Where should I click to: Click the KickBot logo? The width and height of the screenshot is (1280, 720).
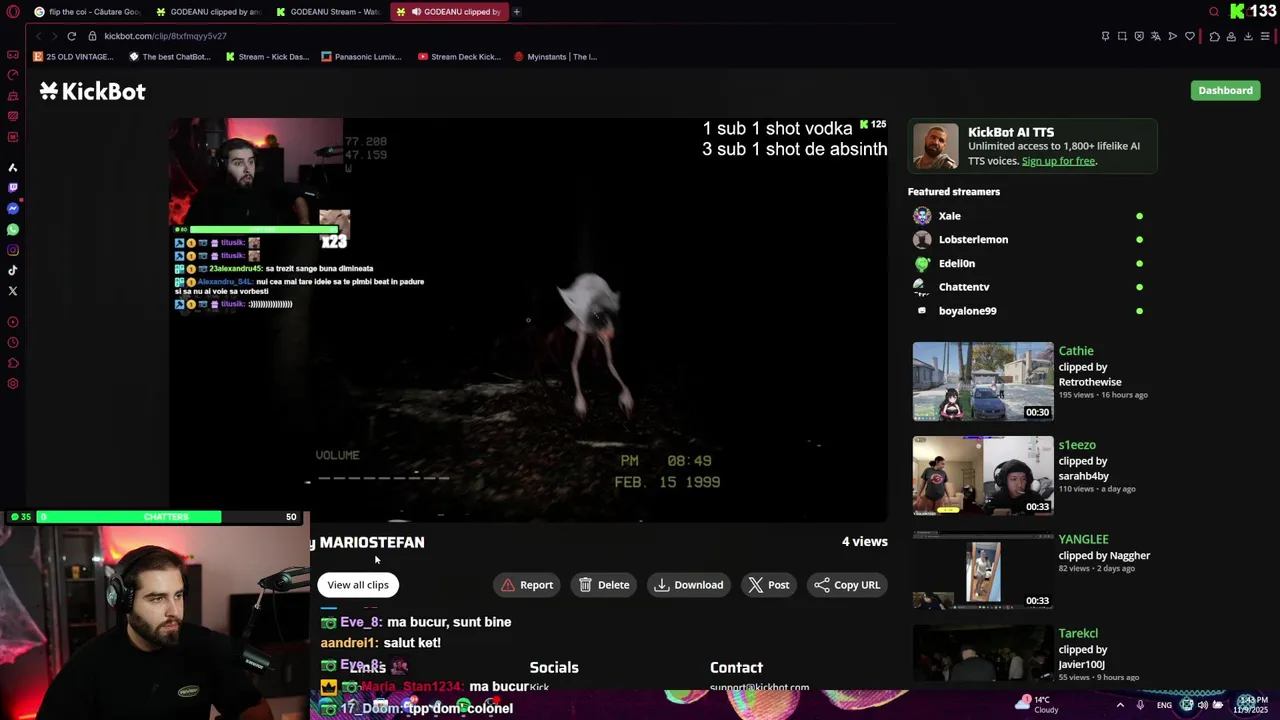coord(93,91)
